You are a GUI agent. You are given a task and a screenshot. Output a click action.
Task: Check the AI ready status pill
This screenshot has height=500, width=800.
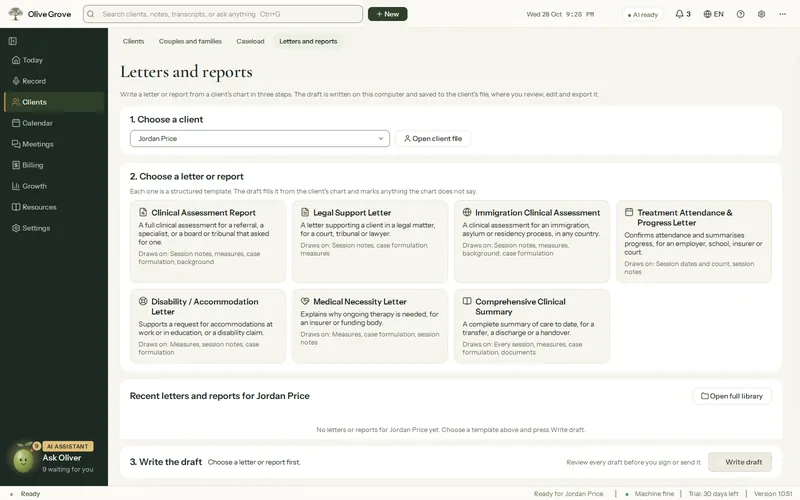(642, 14)
